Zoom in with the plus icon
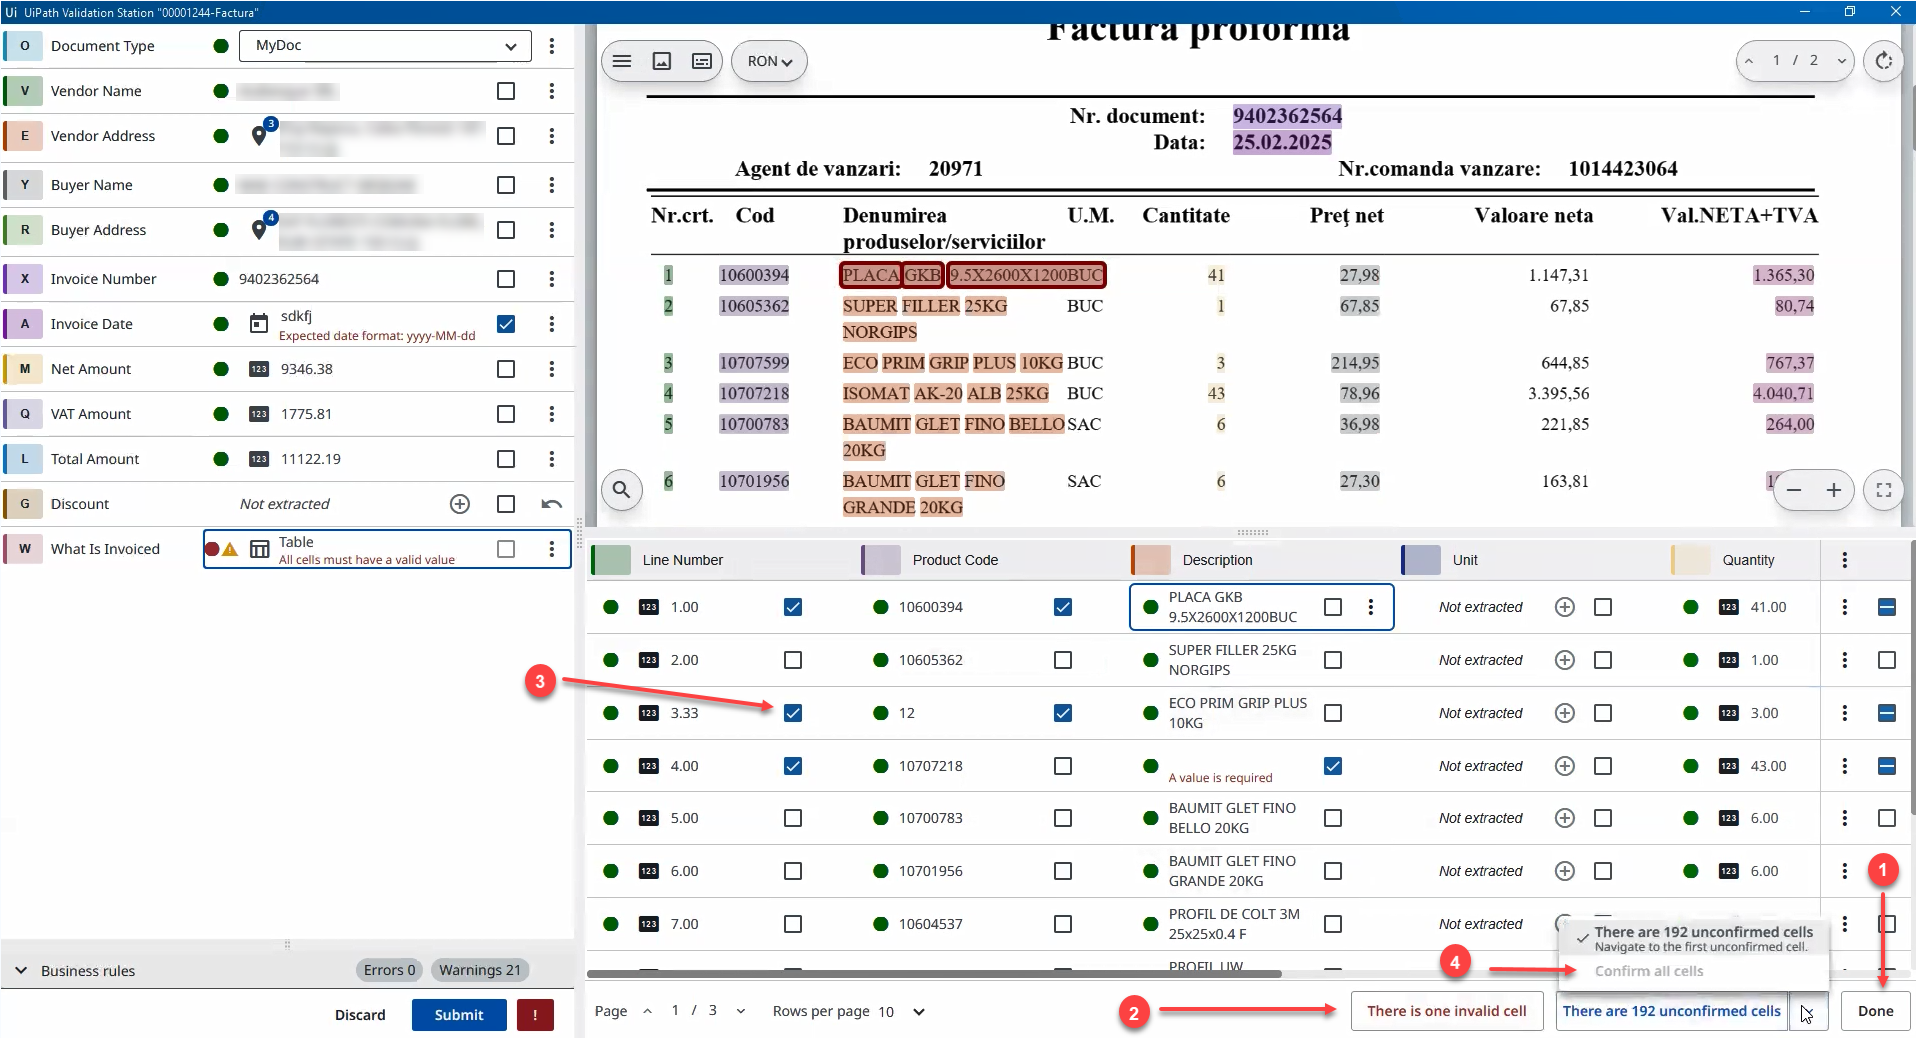Screen dimensions: 1916x1038 point(1833,490)
